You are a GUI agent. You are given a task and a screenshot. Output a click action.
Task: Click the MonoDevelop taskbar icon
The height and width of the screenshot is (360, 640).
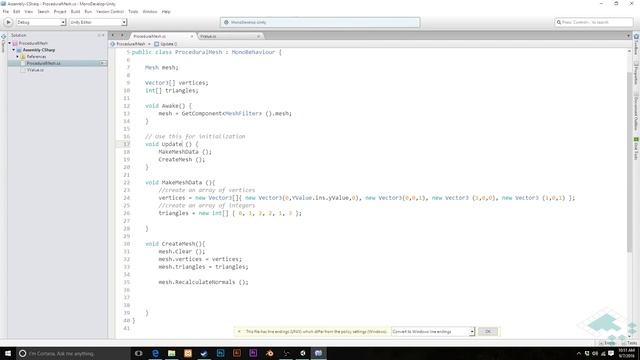click(318, 353)
